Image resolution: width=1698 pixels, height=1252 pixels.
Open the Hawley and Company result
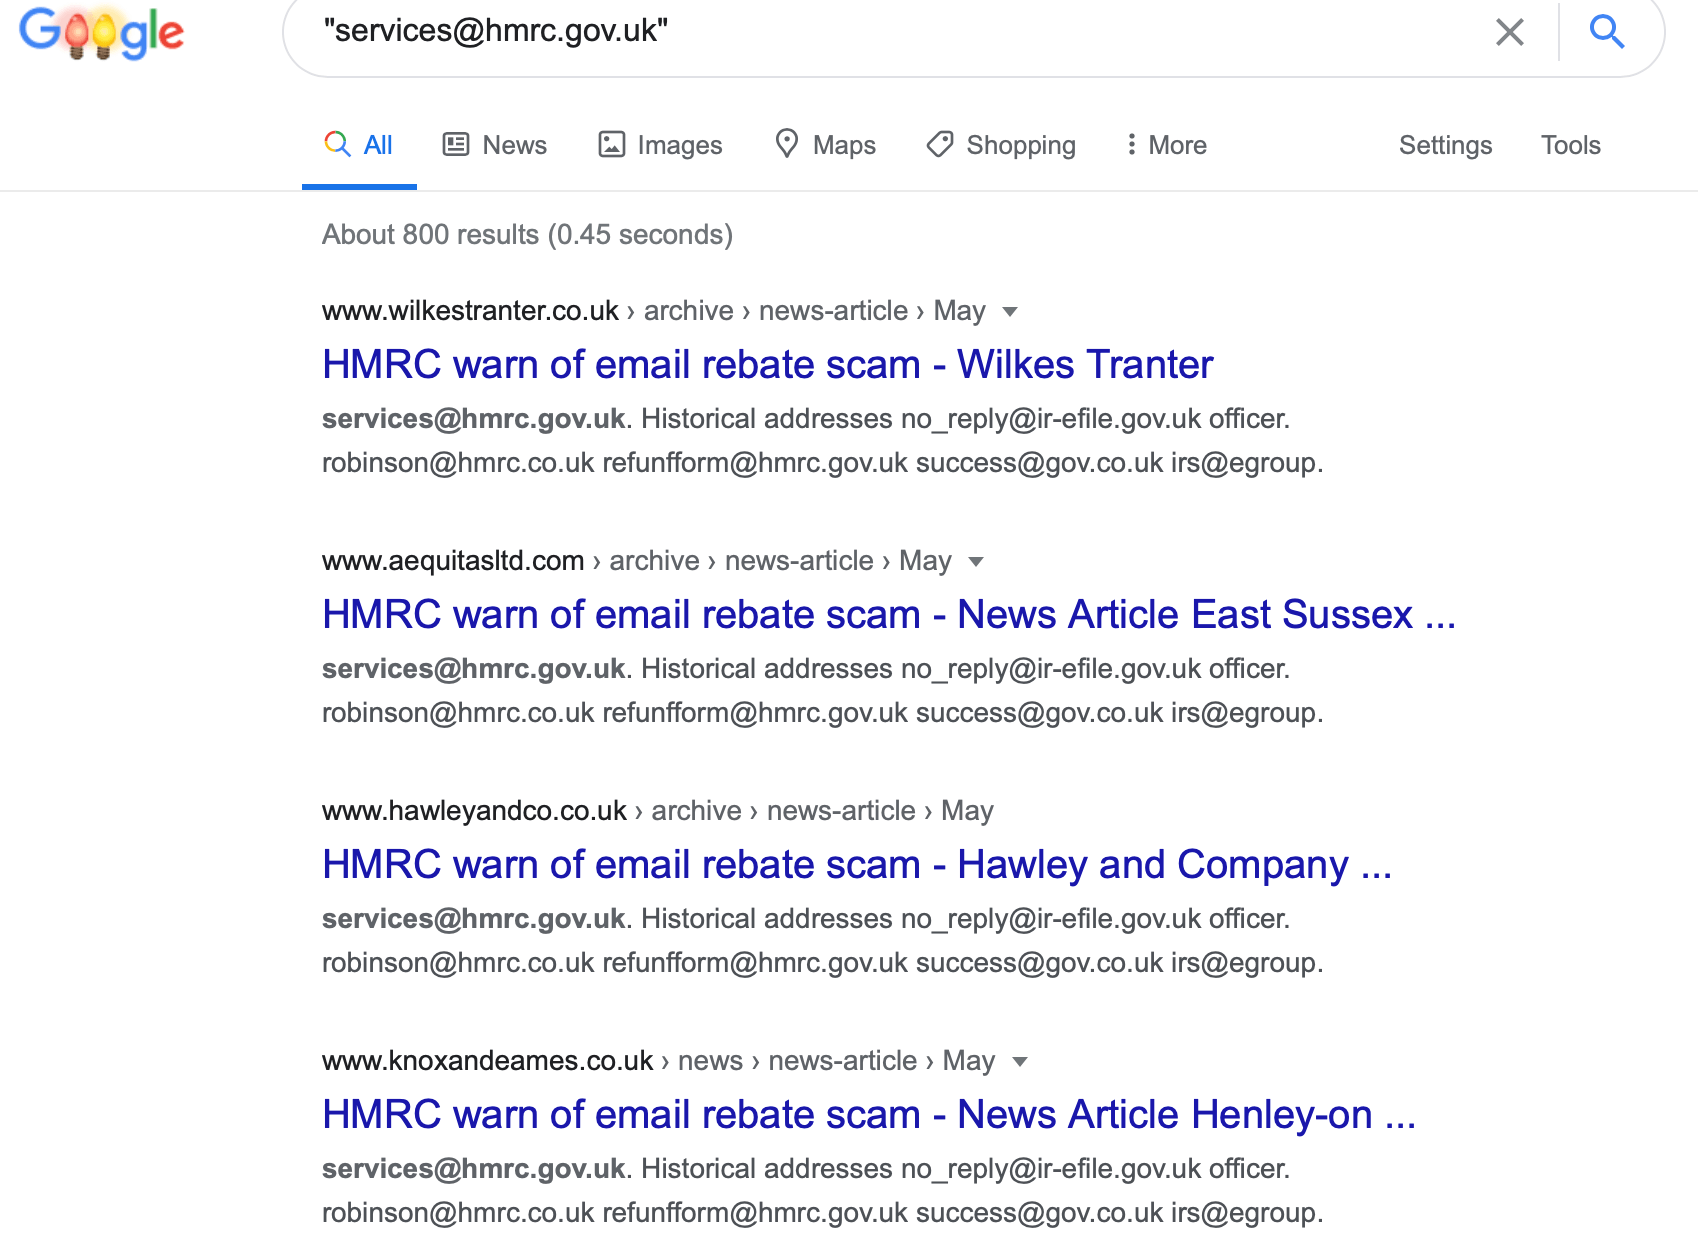pos(857,864)
